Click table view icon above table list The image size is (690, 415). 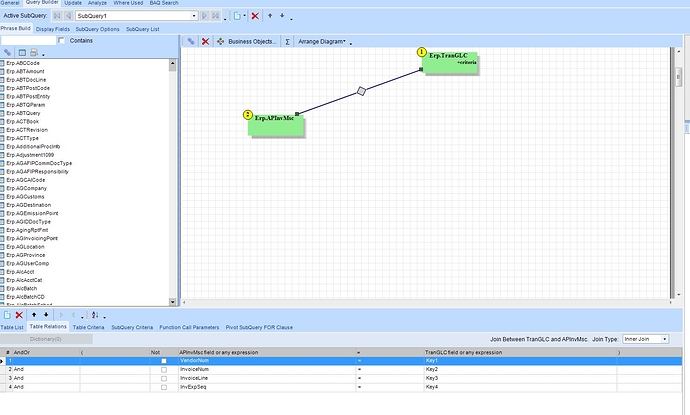click(x=22, y=53)
